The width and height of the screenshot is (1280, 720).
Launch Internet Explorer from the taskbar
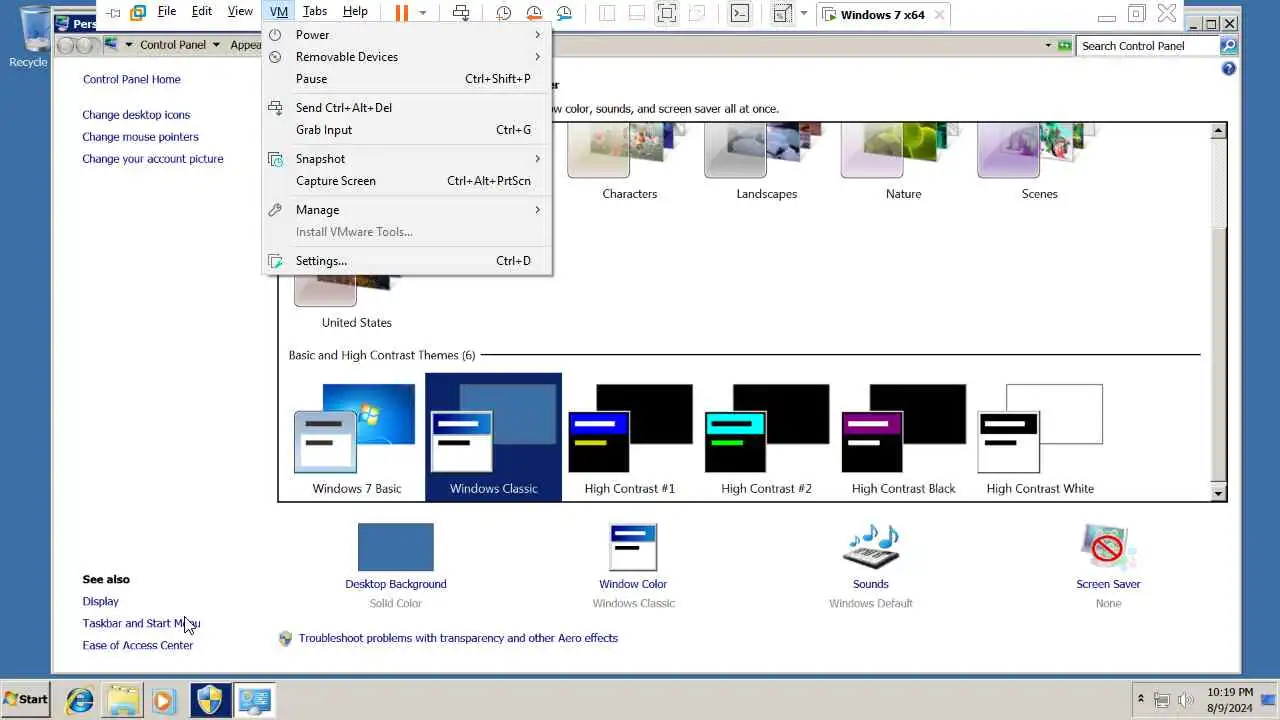point(80,700)
